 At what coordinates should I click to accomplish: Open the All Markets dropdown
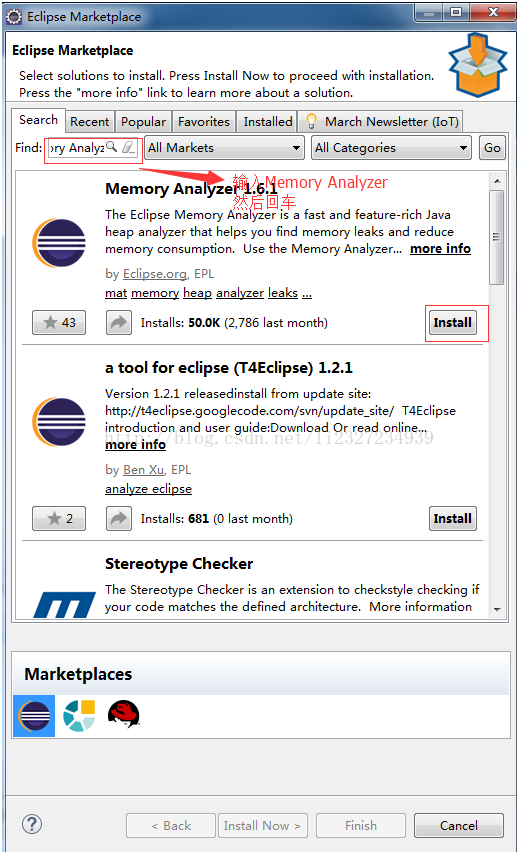224,148
